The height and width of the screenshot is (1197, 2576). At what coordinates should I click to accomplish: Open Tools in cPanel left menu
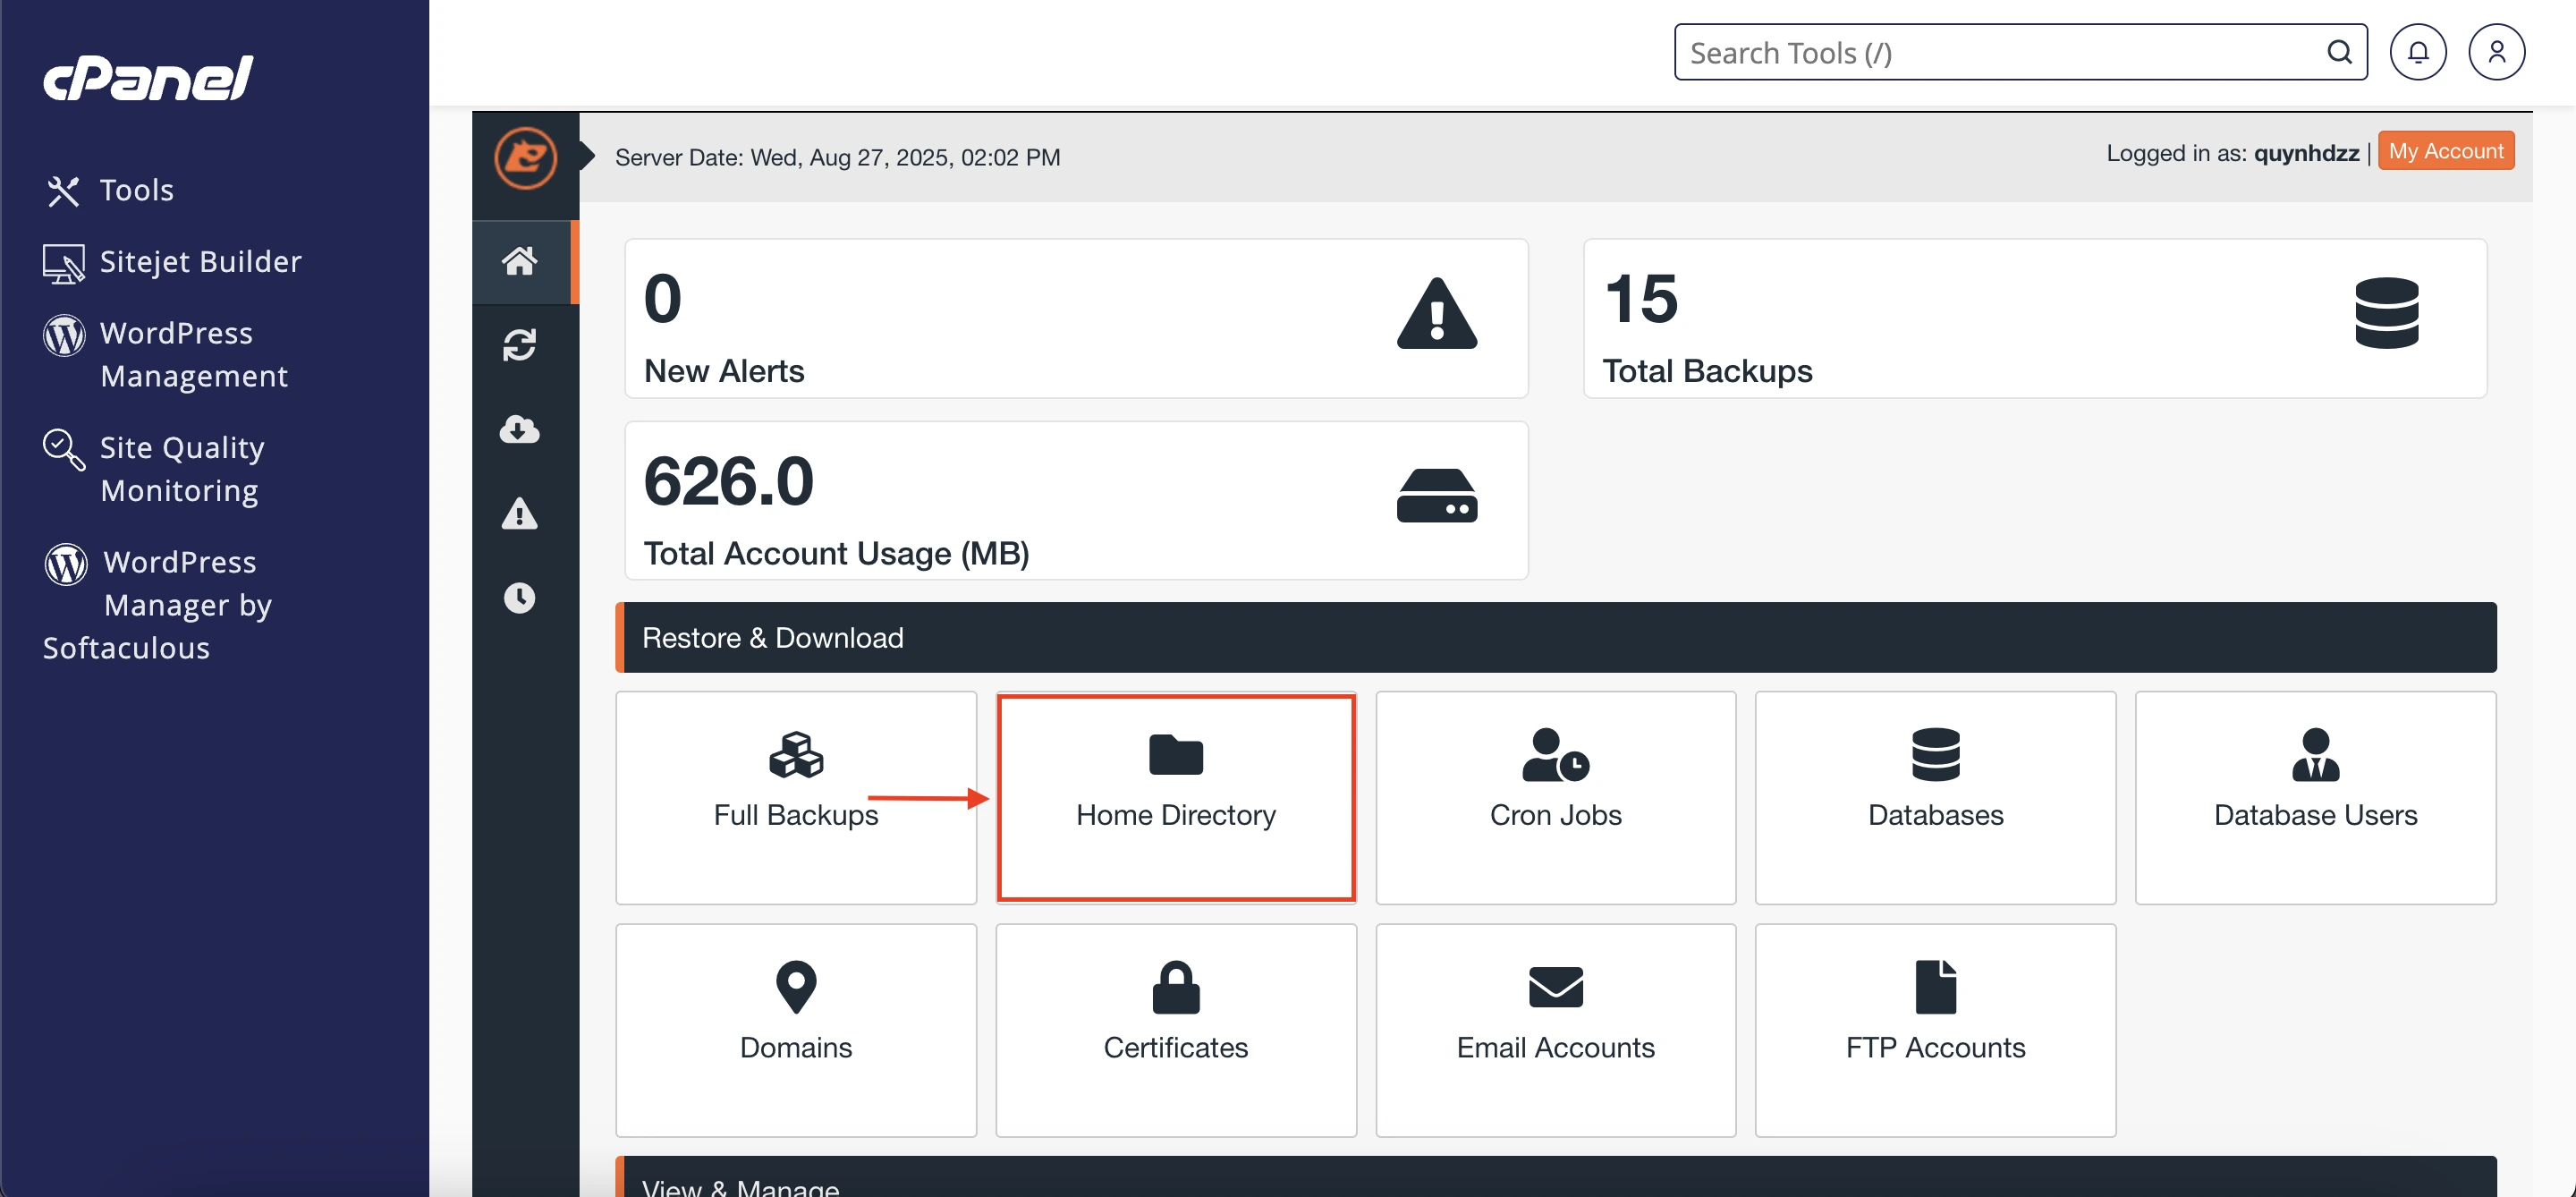(136, 190)
